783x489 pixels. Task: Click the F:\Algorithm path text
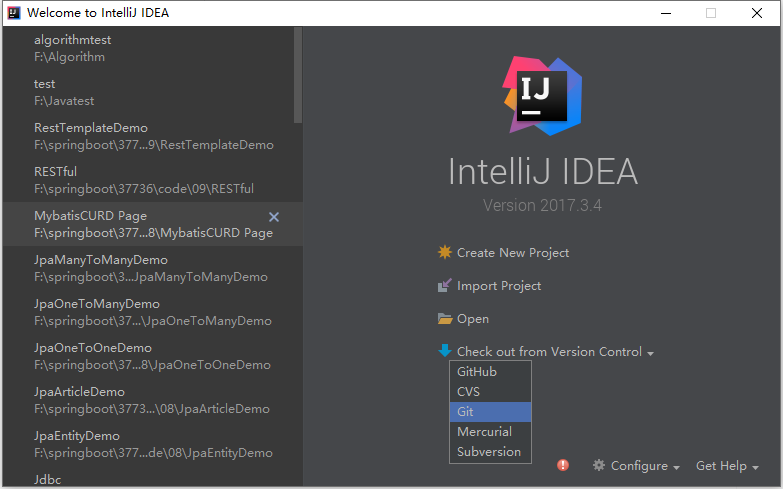pos(69,57)
